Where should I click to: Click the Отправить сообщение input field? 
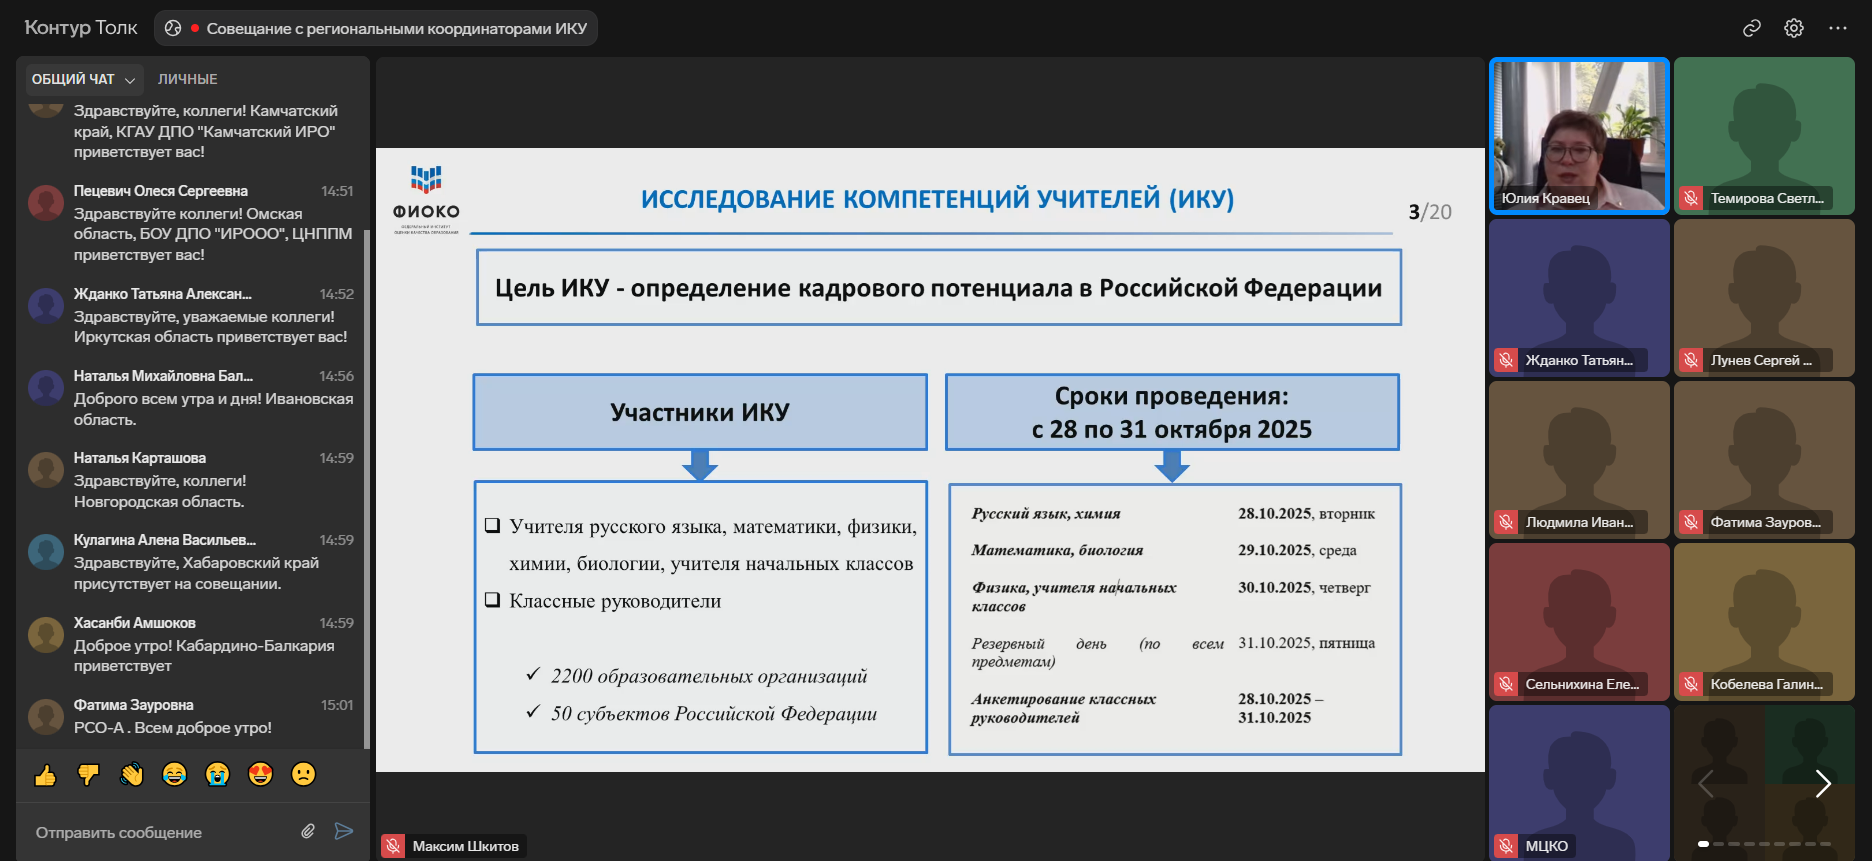click(160, 832)
